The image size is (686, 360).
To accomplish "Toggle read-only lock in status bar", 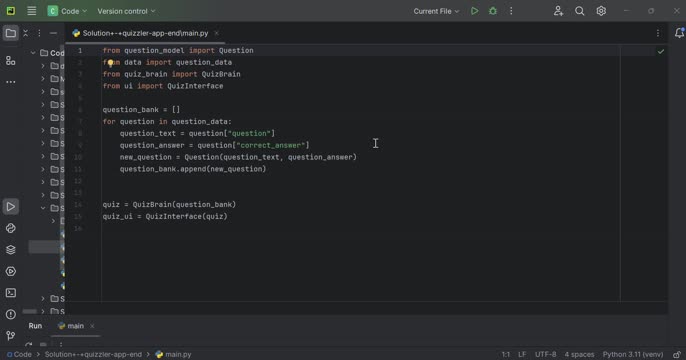I will pyautogui.click(x=677, y=354).
